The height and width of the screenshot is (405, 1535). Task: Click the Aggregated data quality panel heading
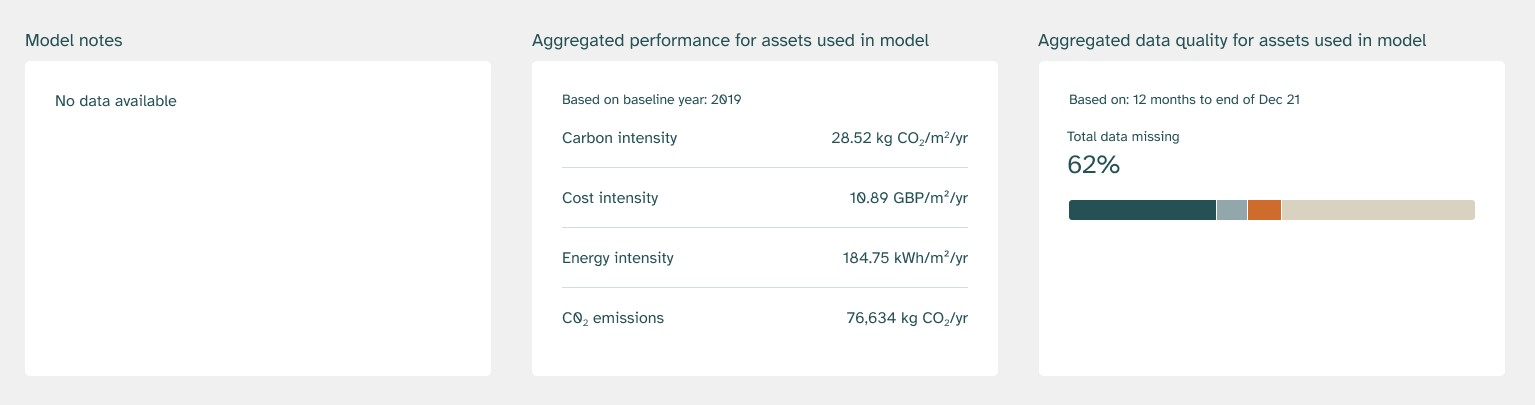click(x=1232, y=41)
